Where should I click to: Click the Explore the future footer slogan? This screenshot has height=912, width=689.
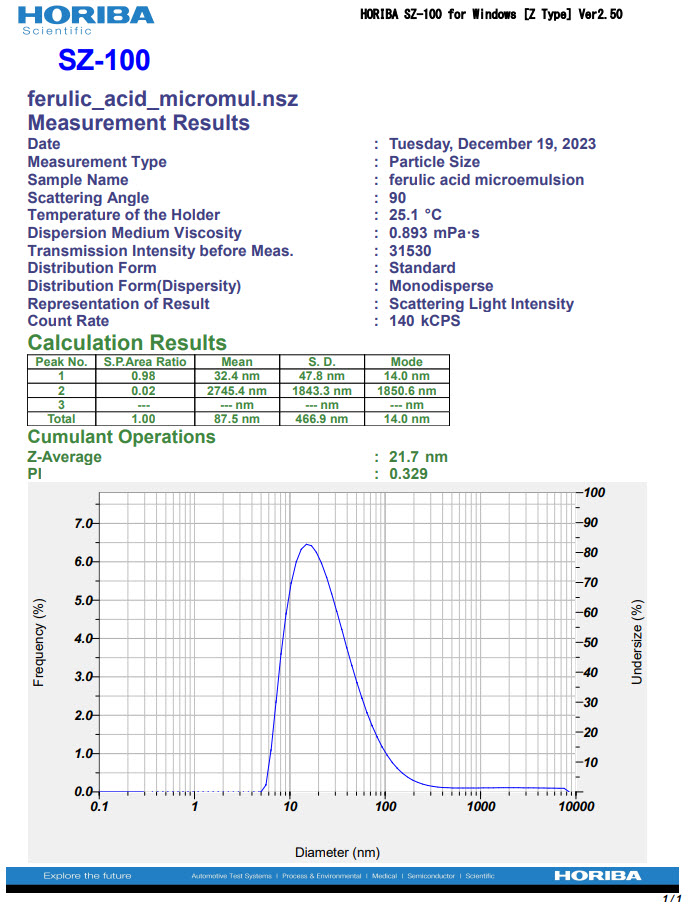click(87, 875)
